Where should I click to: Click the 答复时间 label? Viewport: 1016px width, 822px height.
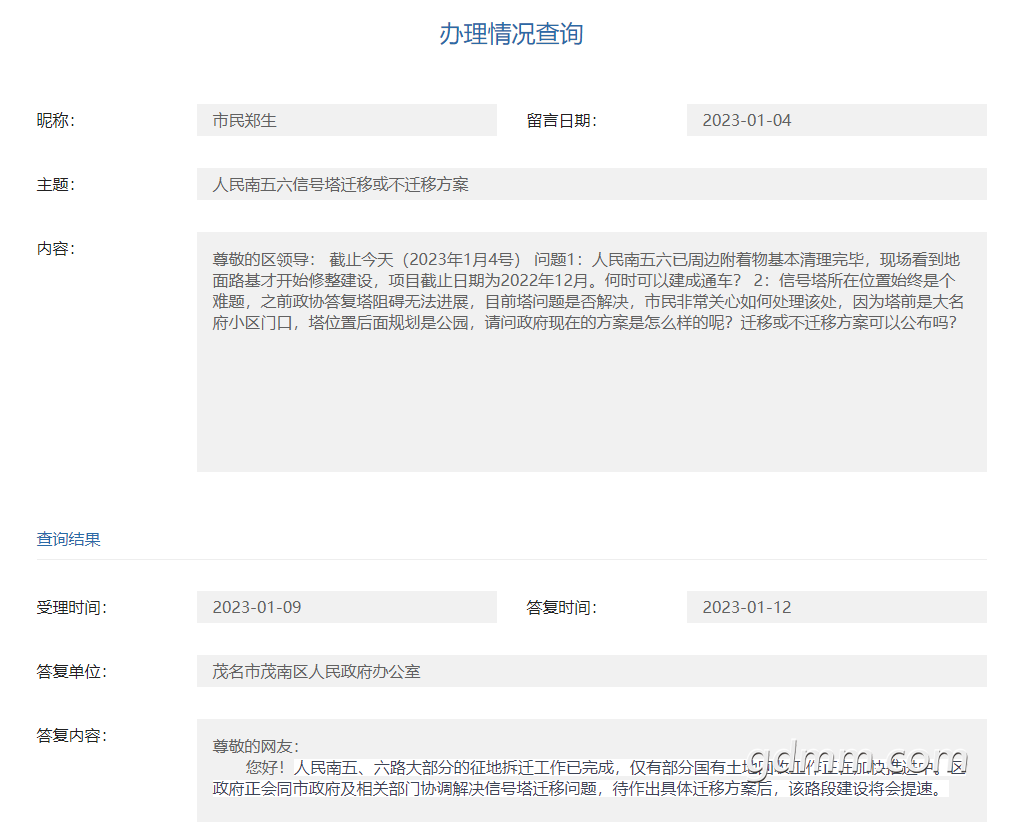pos(561,608)
